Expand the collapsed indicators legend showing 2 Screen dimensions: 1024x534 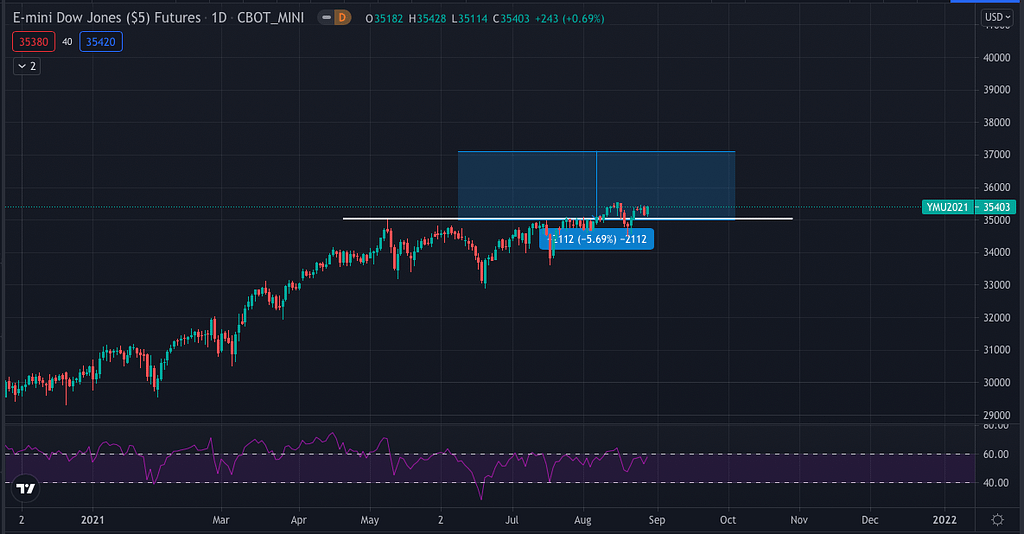[27, 66]
